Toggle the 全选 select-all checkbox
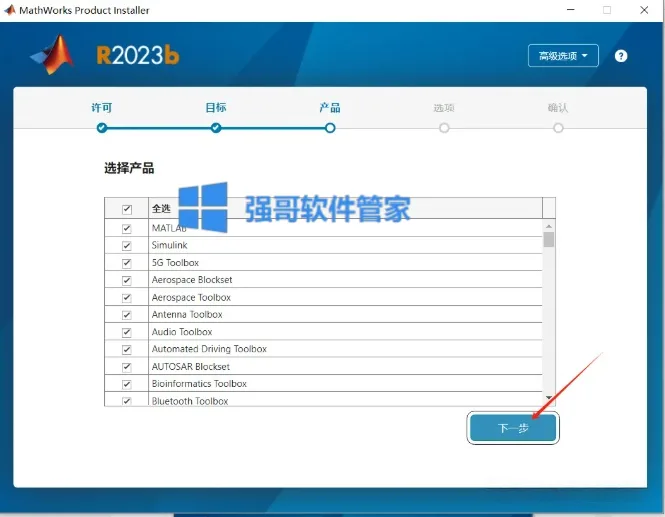665x517 pixels. click(126, 209)
